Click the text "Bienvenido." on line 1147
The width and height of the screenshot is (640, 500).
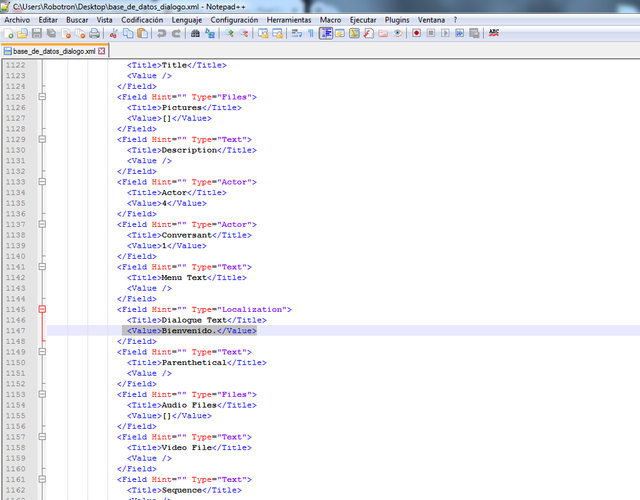coord(189,331)
